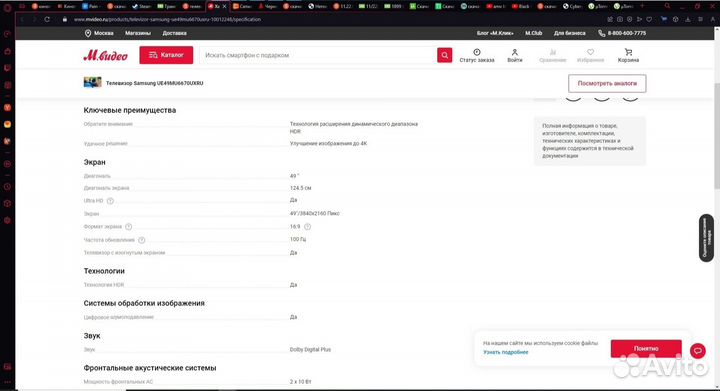Open the М.Видео logo home link
This screenshot has width=720, height=391.
[105, 56]
